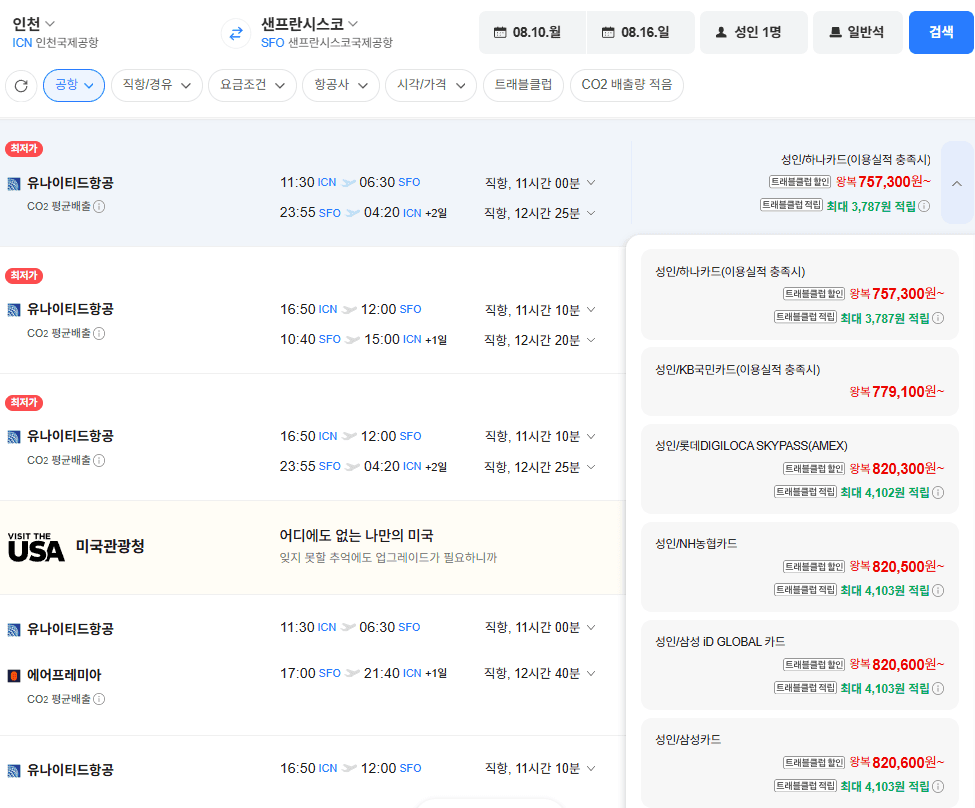This screenshot has width=975, height=808.
Task: Click the ICN 인천국제공항 airport label
Action: click(55, 43)
